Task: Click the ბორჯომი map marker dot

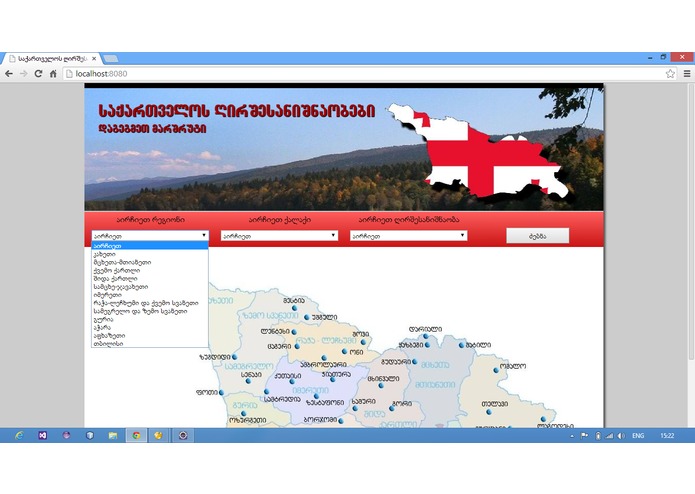Action: [x=340, y=421]
